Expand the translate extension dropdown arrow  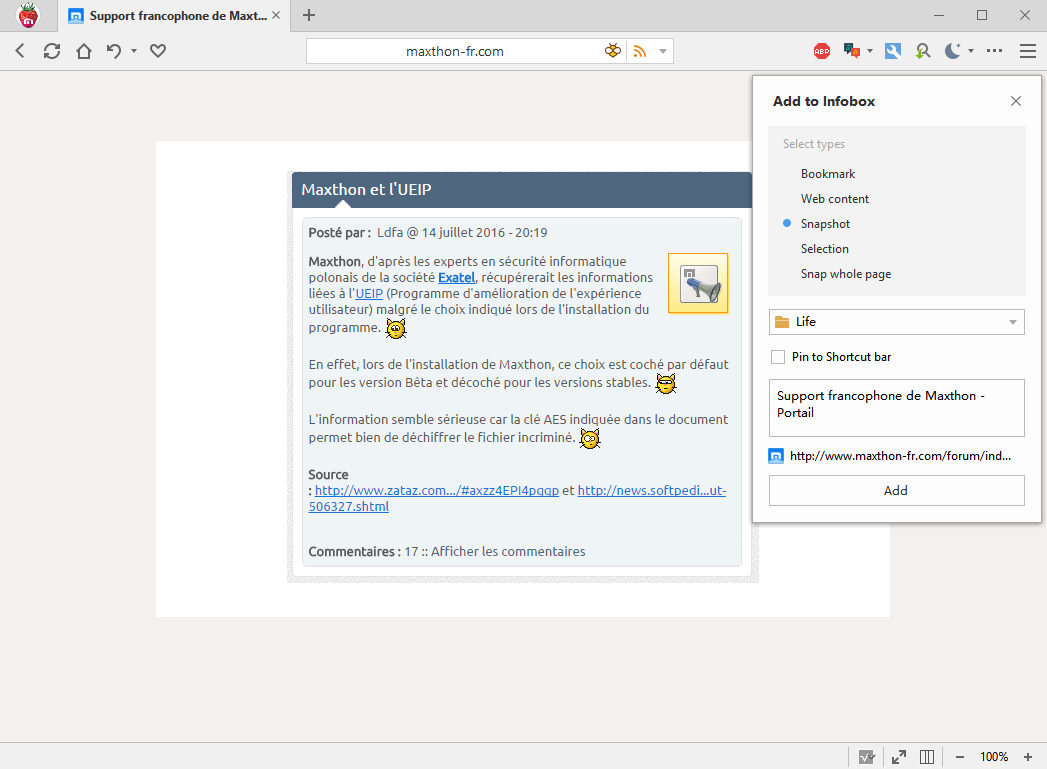[870, 51]
